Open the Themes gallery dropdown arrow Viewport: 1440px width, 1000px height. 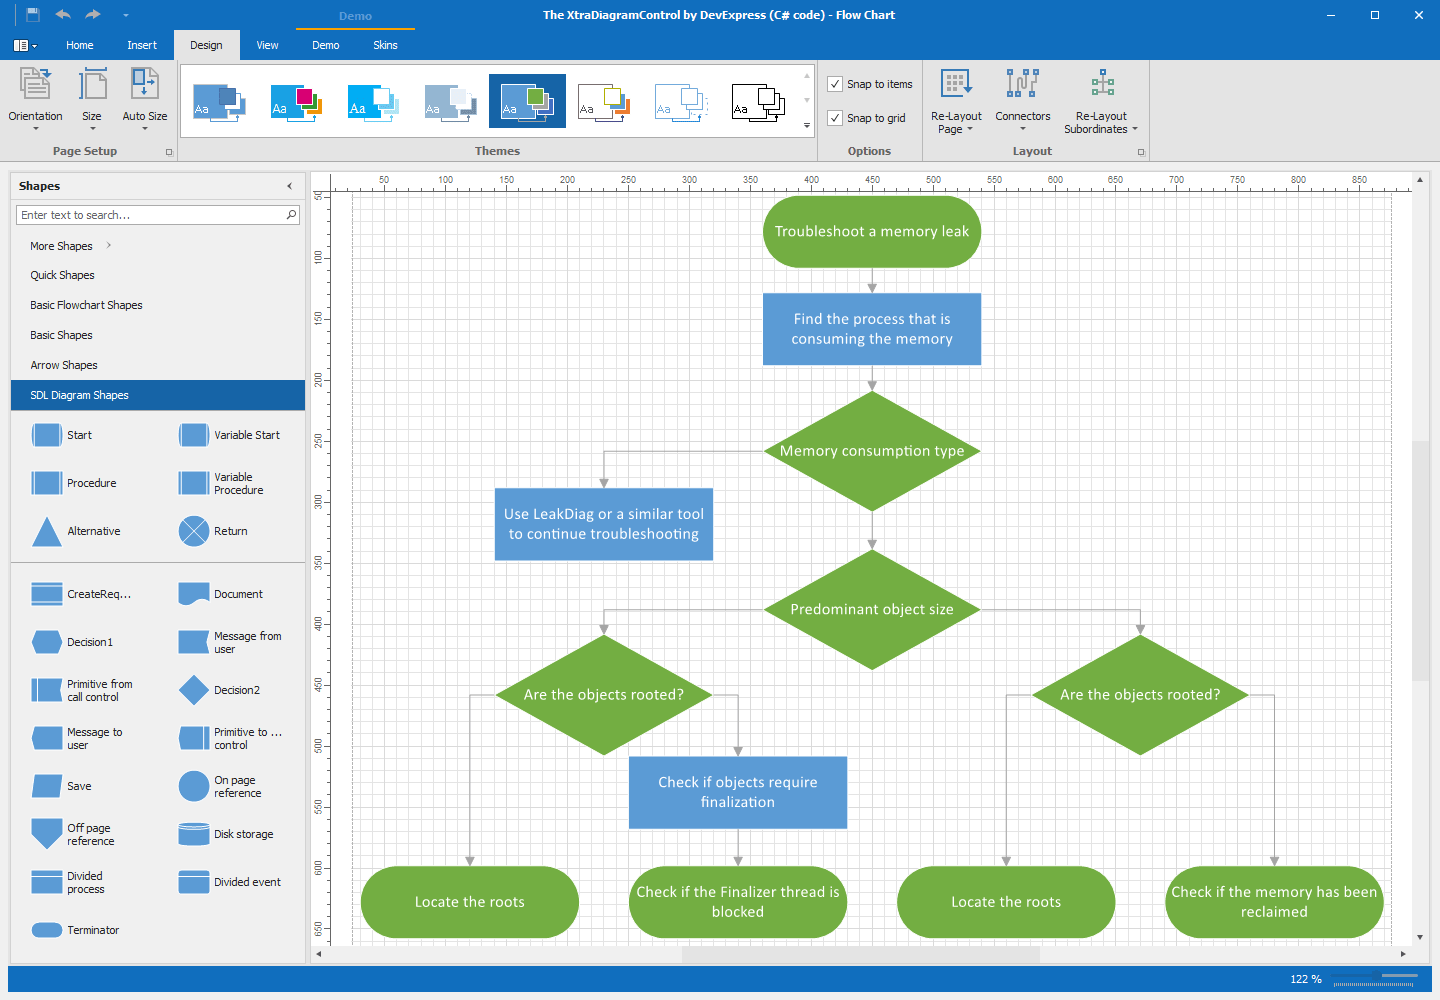[806, 125]
